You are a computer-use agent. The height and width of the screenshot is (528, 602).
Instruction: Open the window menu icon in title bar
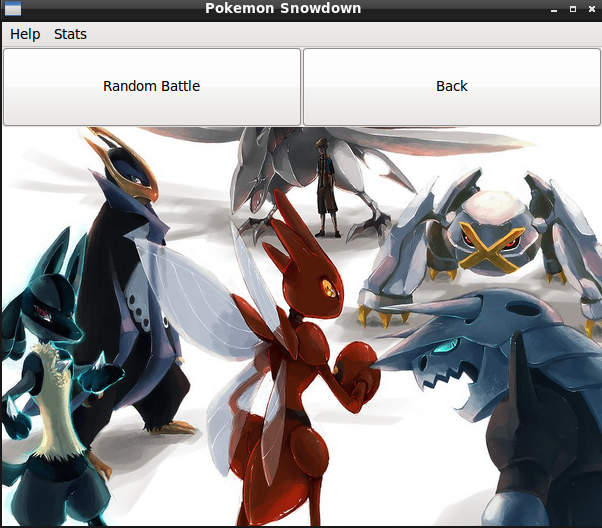13,8
